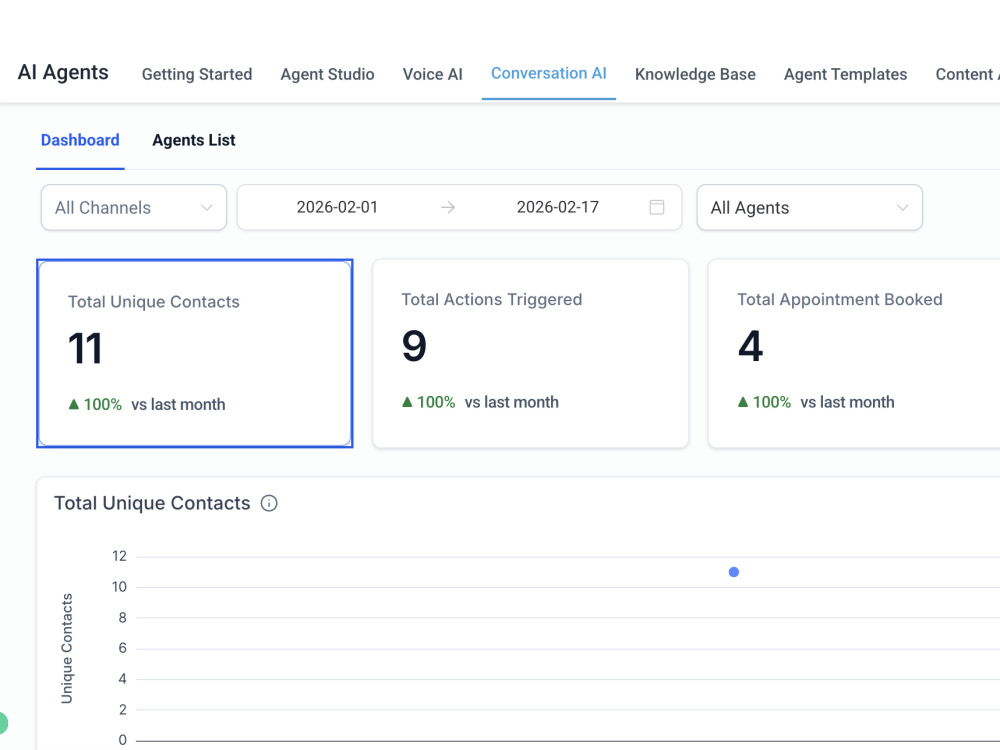Click the arrow between the two dates
The height and width of the screenshot is (750, 1000).
[x=448, y=207]
